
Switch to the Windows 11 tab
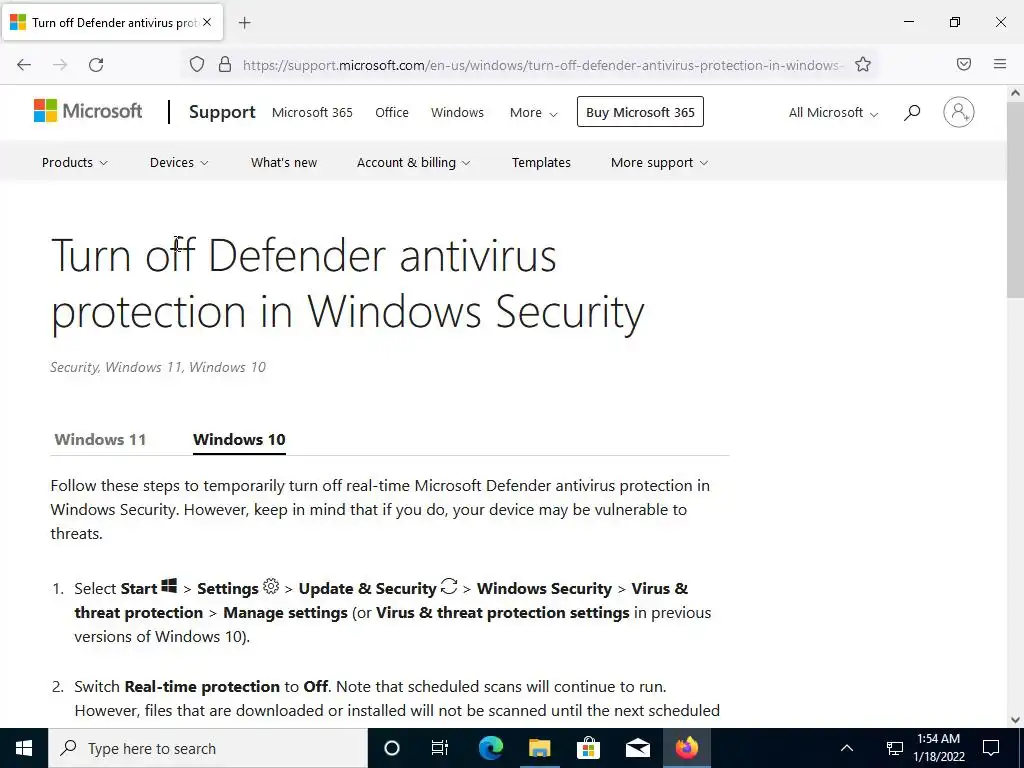100,440
